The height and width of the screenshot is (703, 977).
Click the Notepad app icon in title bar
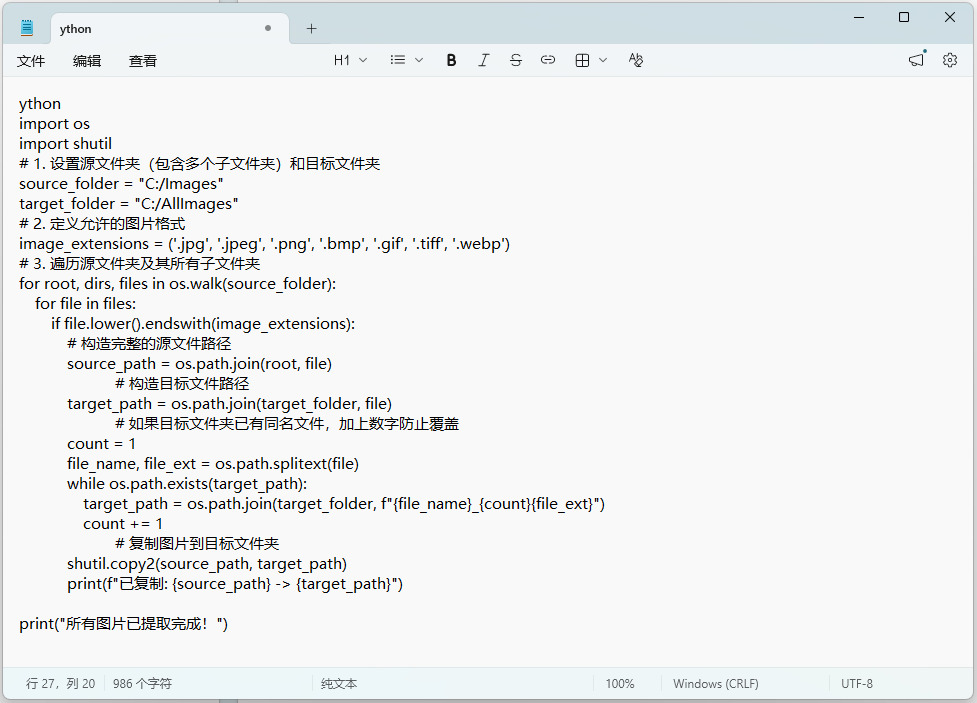coord(27,28)
